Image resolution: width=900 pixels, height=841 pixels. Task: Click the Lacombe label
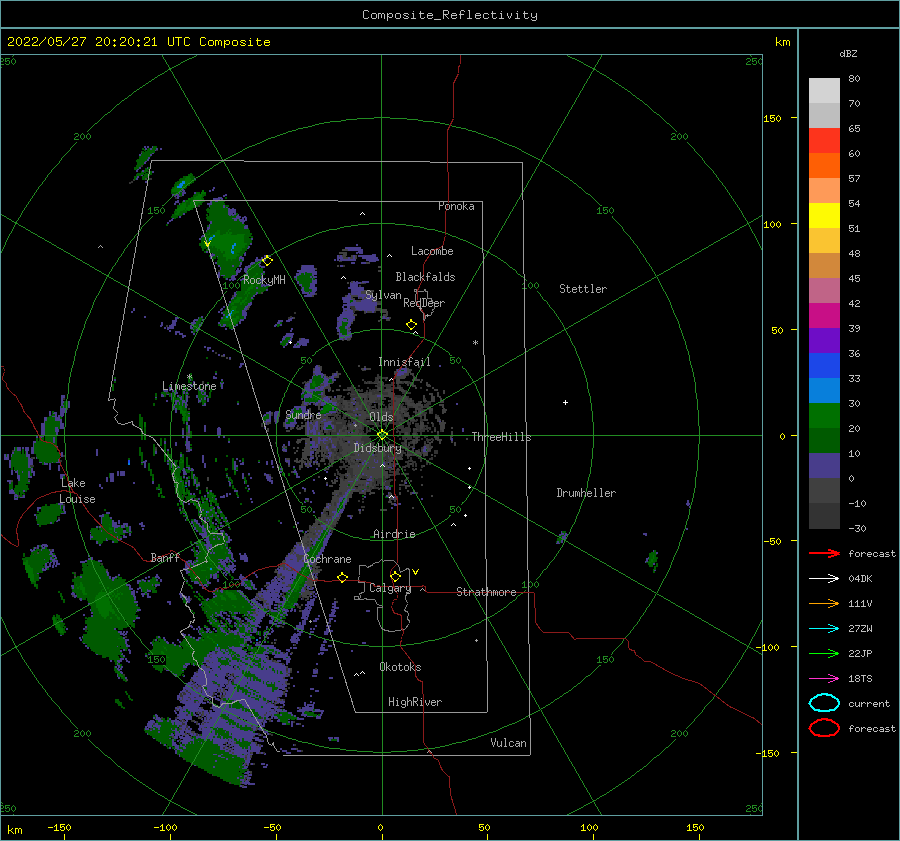pos(432,251)
